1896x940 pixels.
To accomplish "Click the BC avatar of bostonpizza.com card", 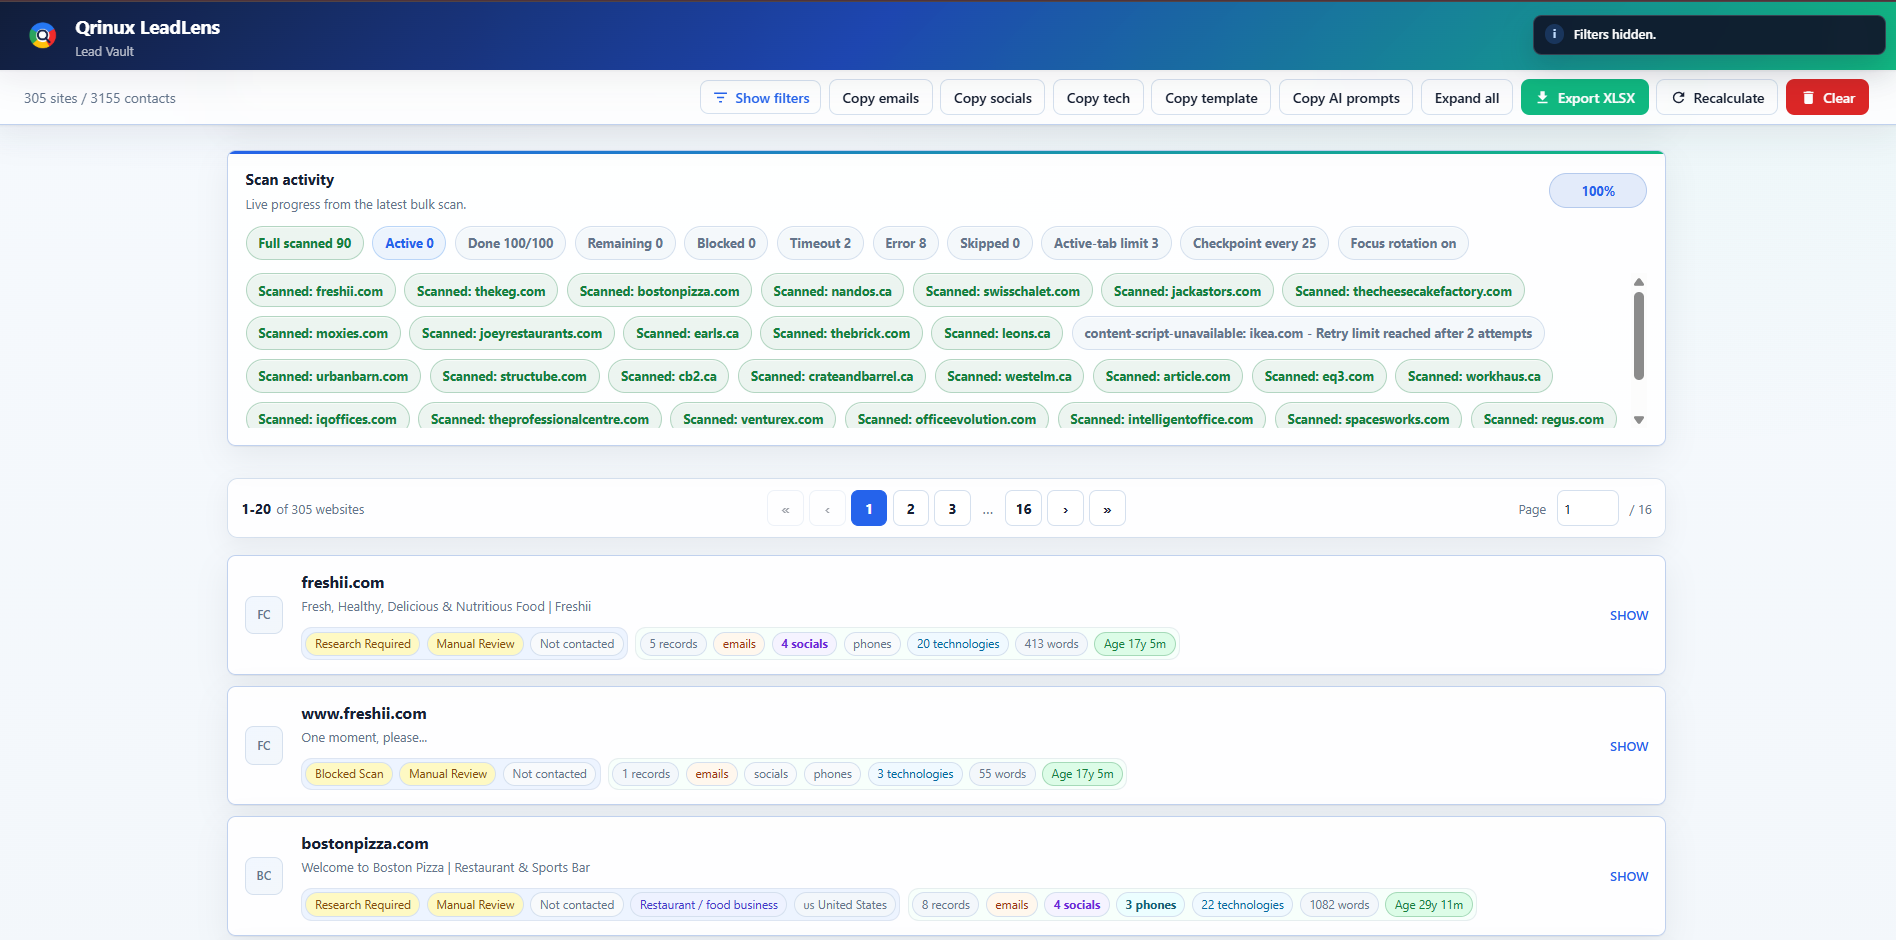I will 264,876.
